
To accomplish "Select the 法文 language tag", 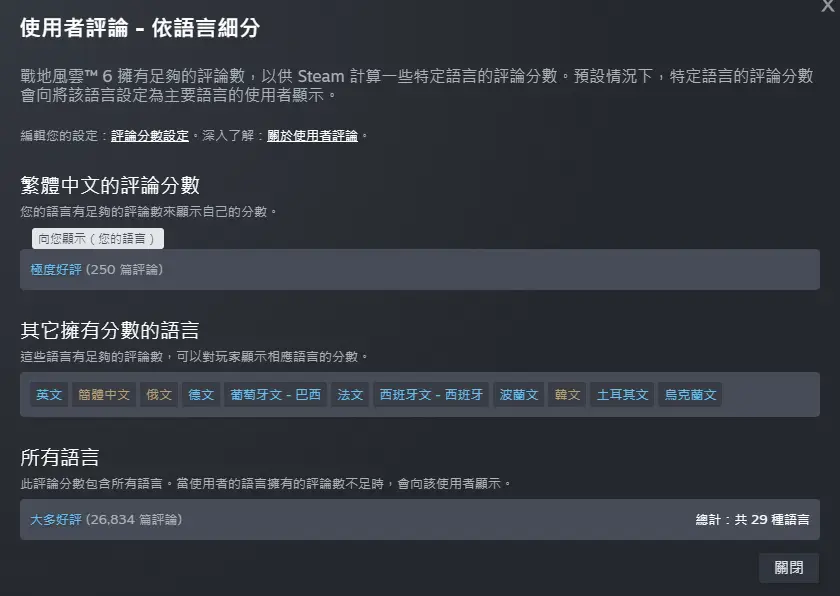I will coord(349,394).
